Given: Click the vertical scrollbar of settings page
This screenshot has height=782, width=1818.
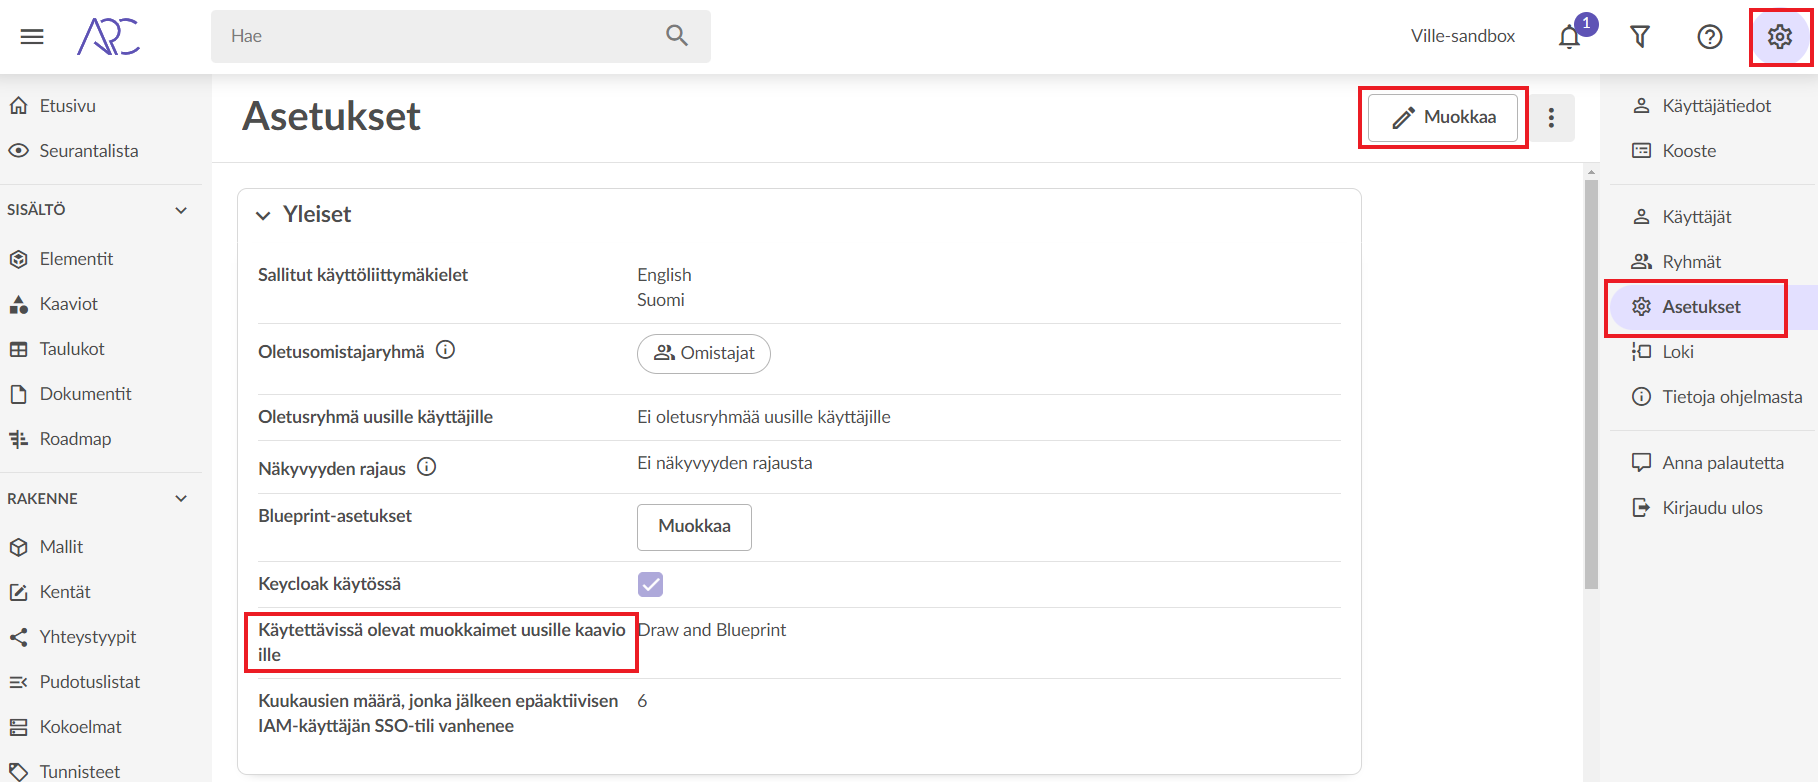Looking at the screenshot, I should [1591, 384].
